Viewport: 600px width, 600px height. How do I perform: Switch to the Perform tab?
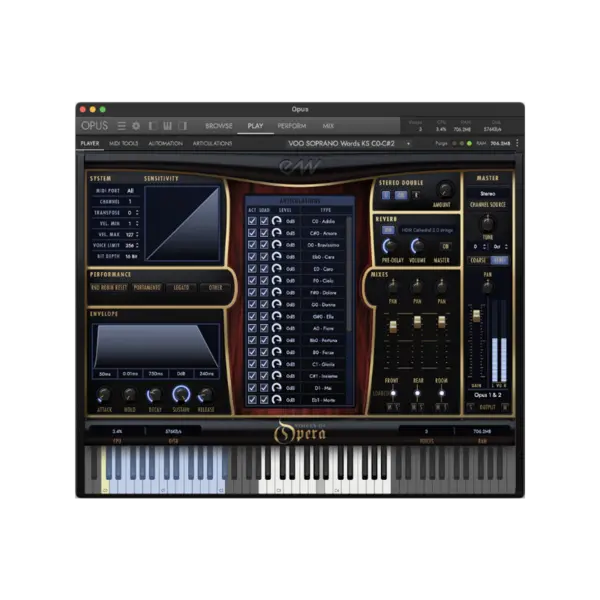click(x=292, y=126)
